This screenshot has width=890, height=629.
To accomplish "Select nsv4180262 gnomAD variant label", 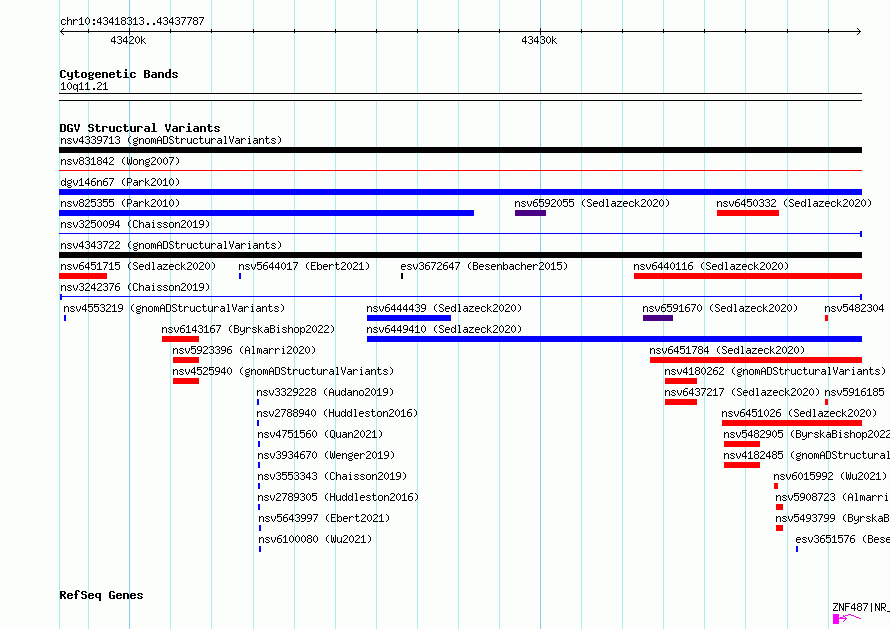I will point(775,371).
